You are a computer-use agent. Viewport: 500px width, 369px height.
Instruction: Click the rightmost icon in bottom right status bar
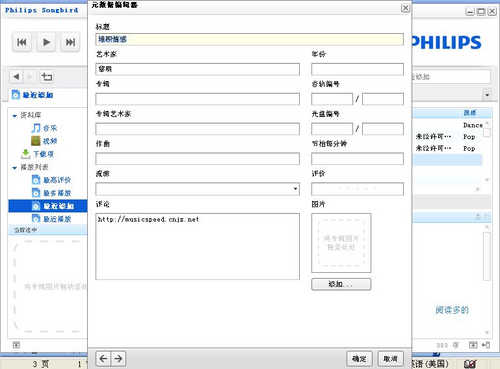486,345
